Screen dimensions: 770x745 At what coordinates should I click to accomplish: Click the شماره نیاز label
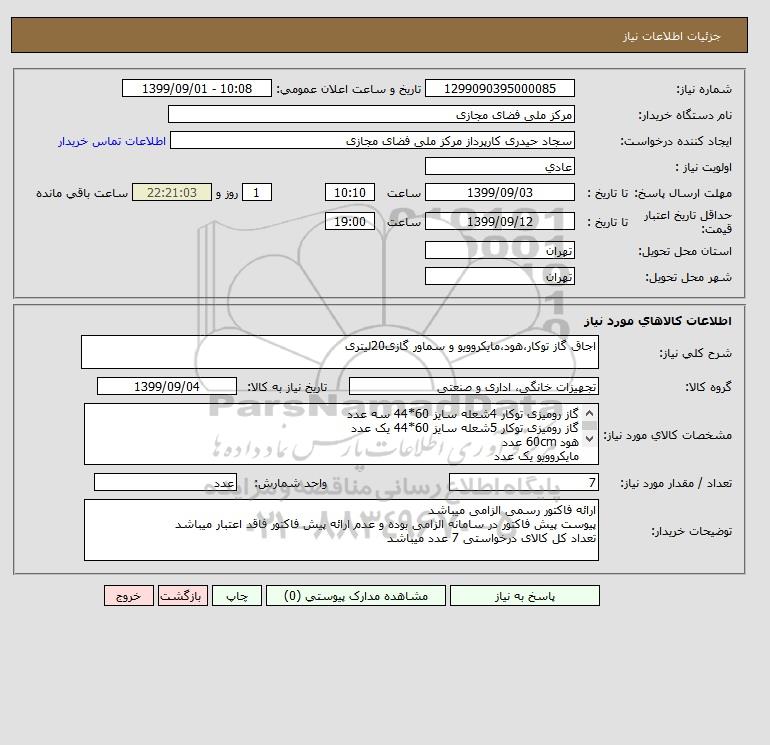click(704, 89)
